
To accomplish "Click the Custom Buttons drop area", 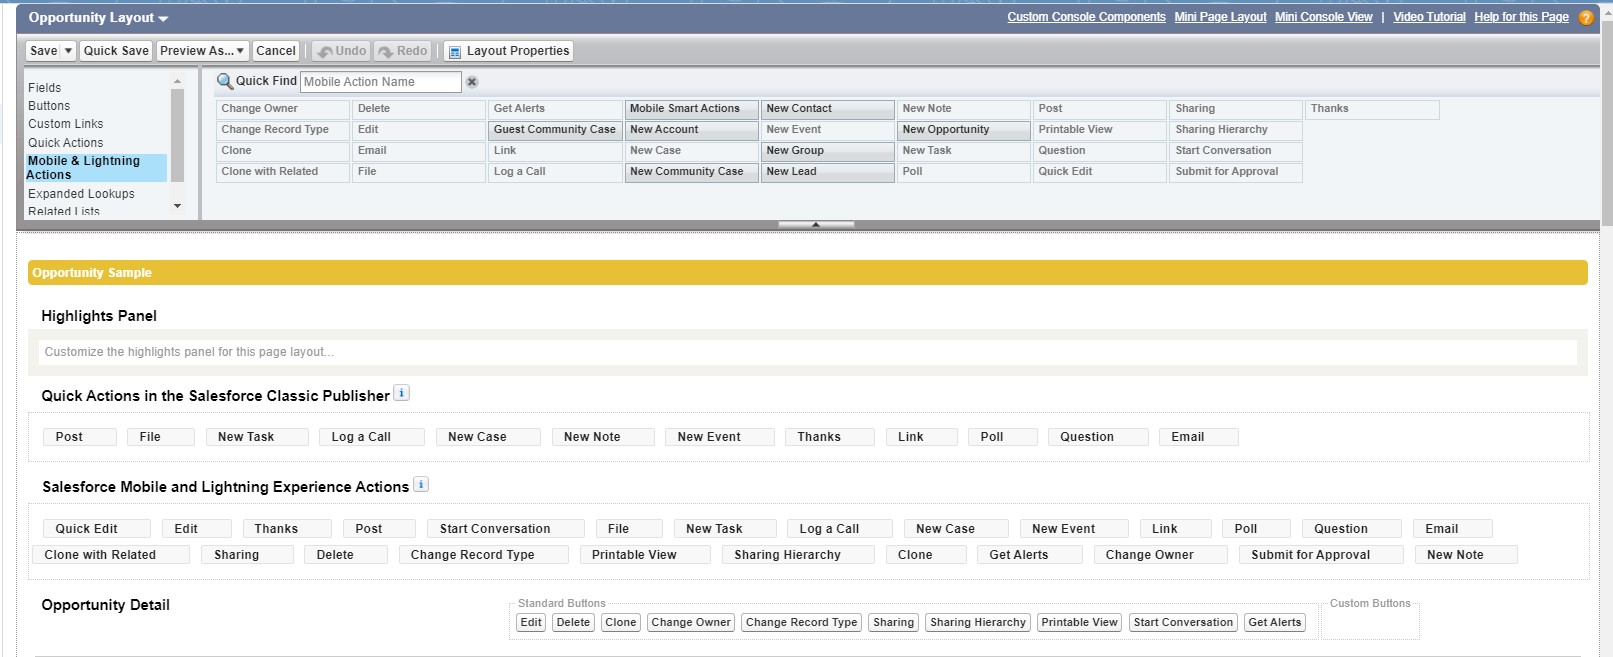I will (x=1370, y=622).
